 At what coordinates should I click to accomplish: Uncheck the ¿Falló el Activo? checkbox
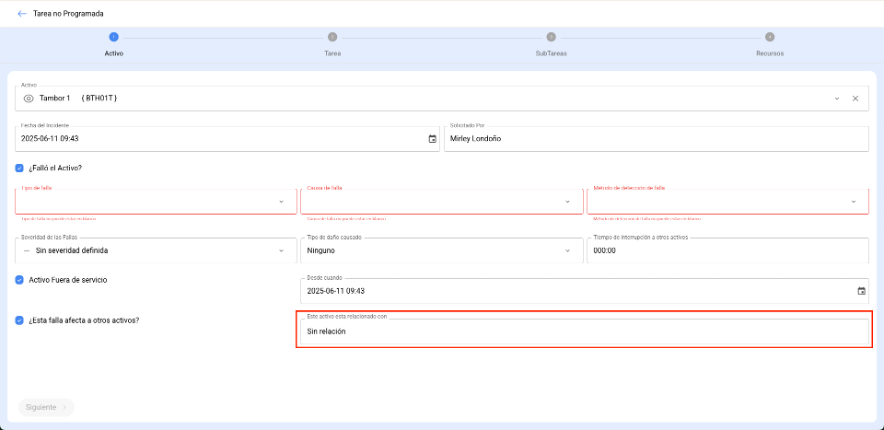tap(20, 168)
